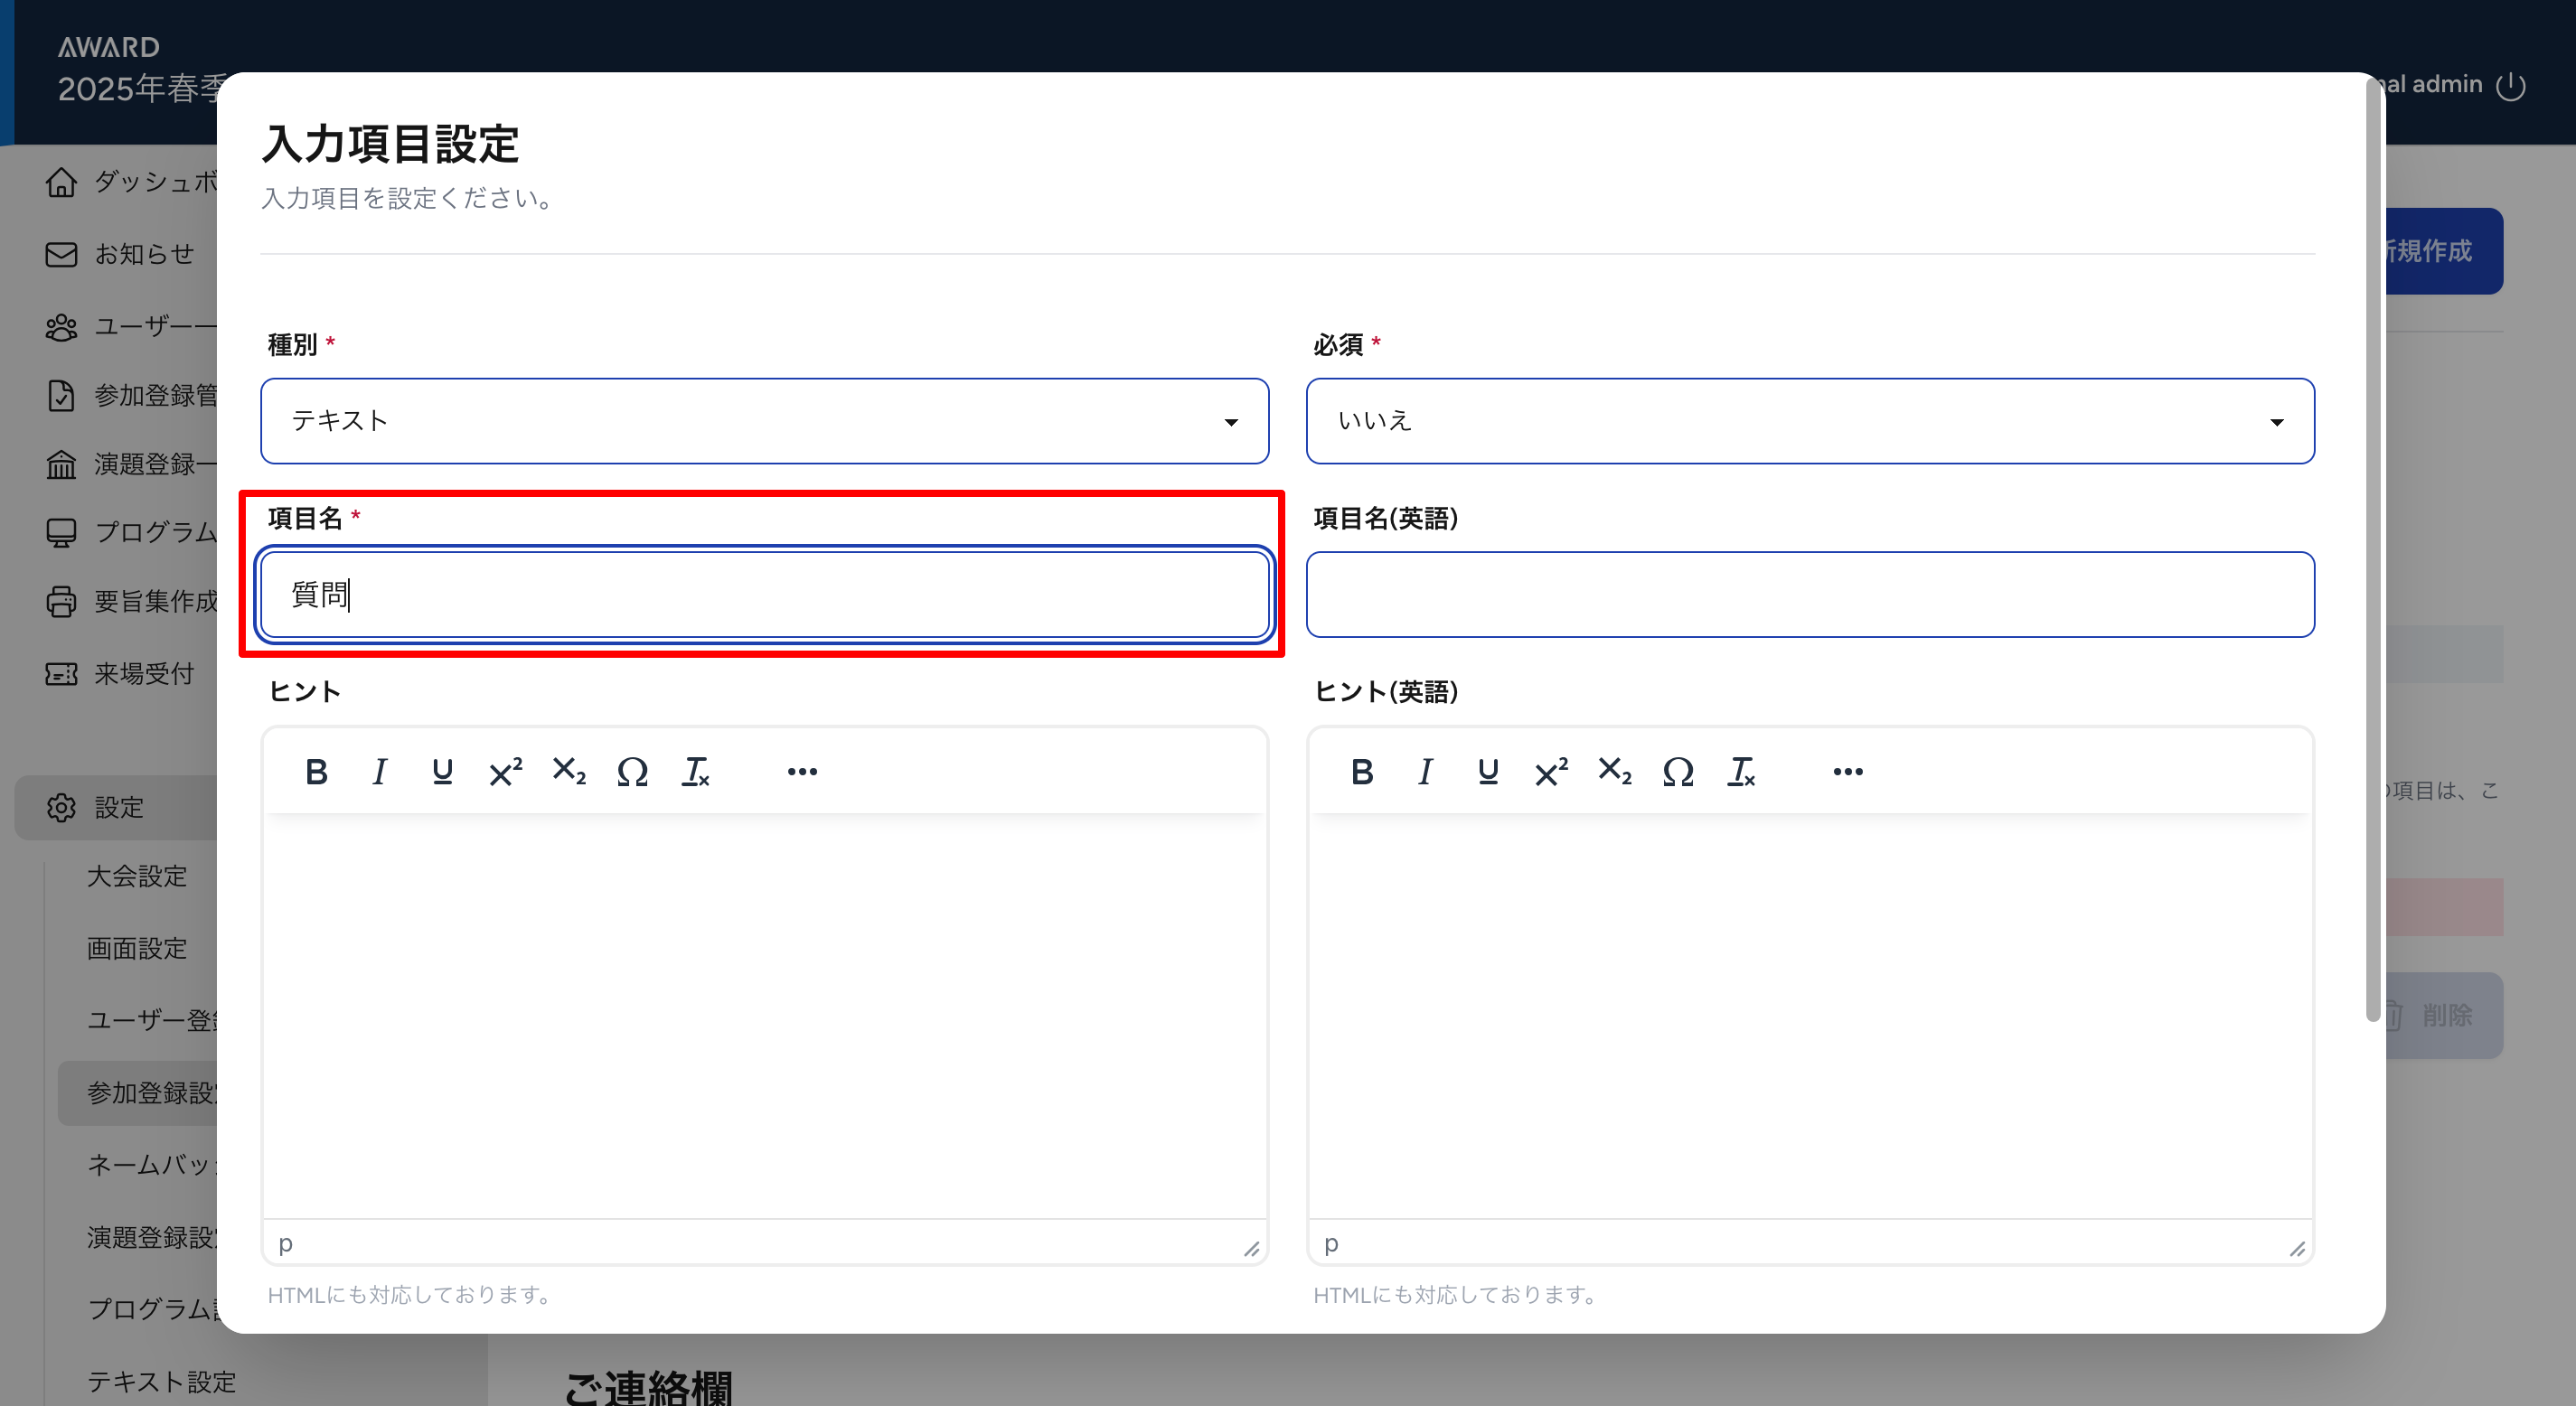Click superscript icon in ヒント editor
Screen dimensions: 2576x1406
[505, 772]
